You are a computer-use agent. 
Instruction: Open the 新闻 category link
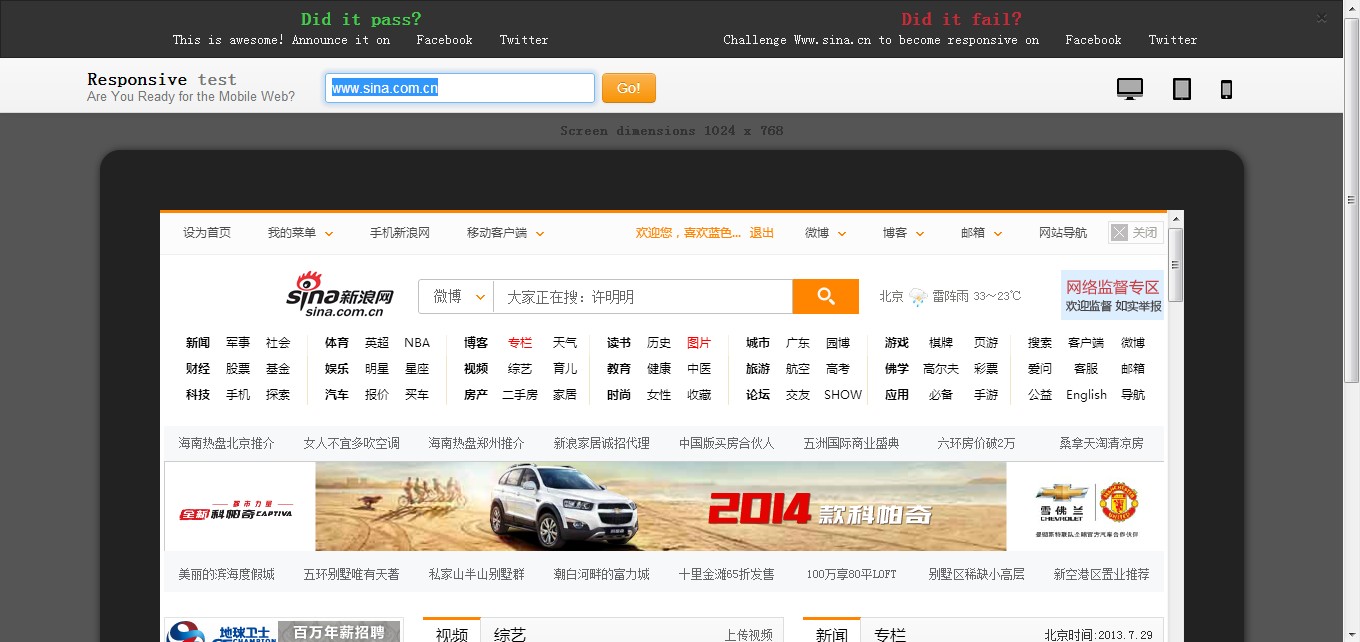click(198, 343)
